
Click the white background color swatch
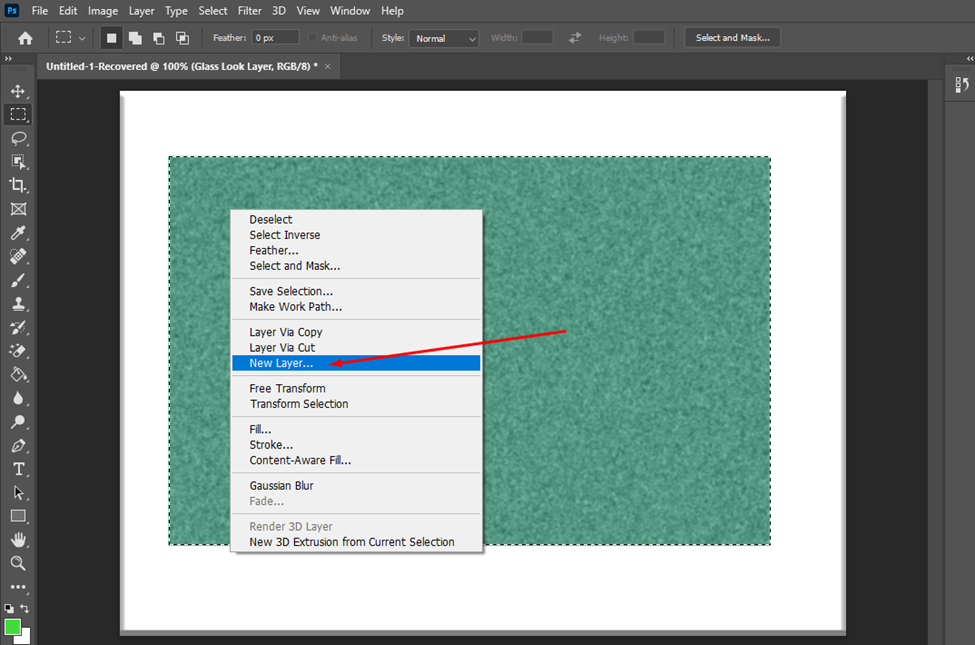tap(25, 639)
